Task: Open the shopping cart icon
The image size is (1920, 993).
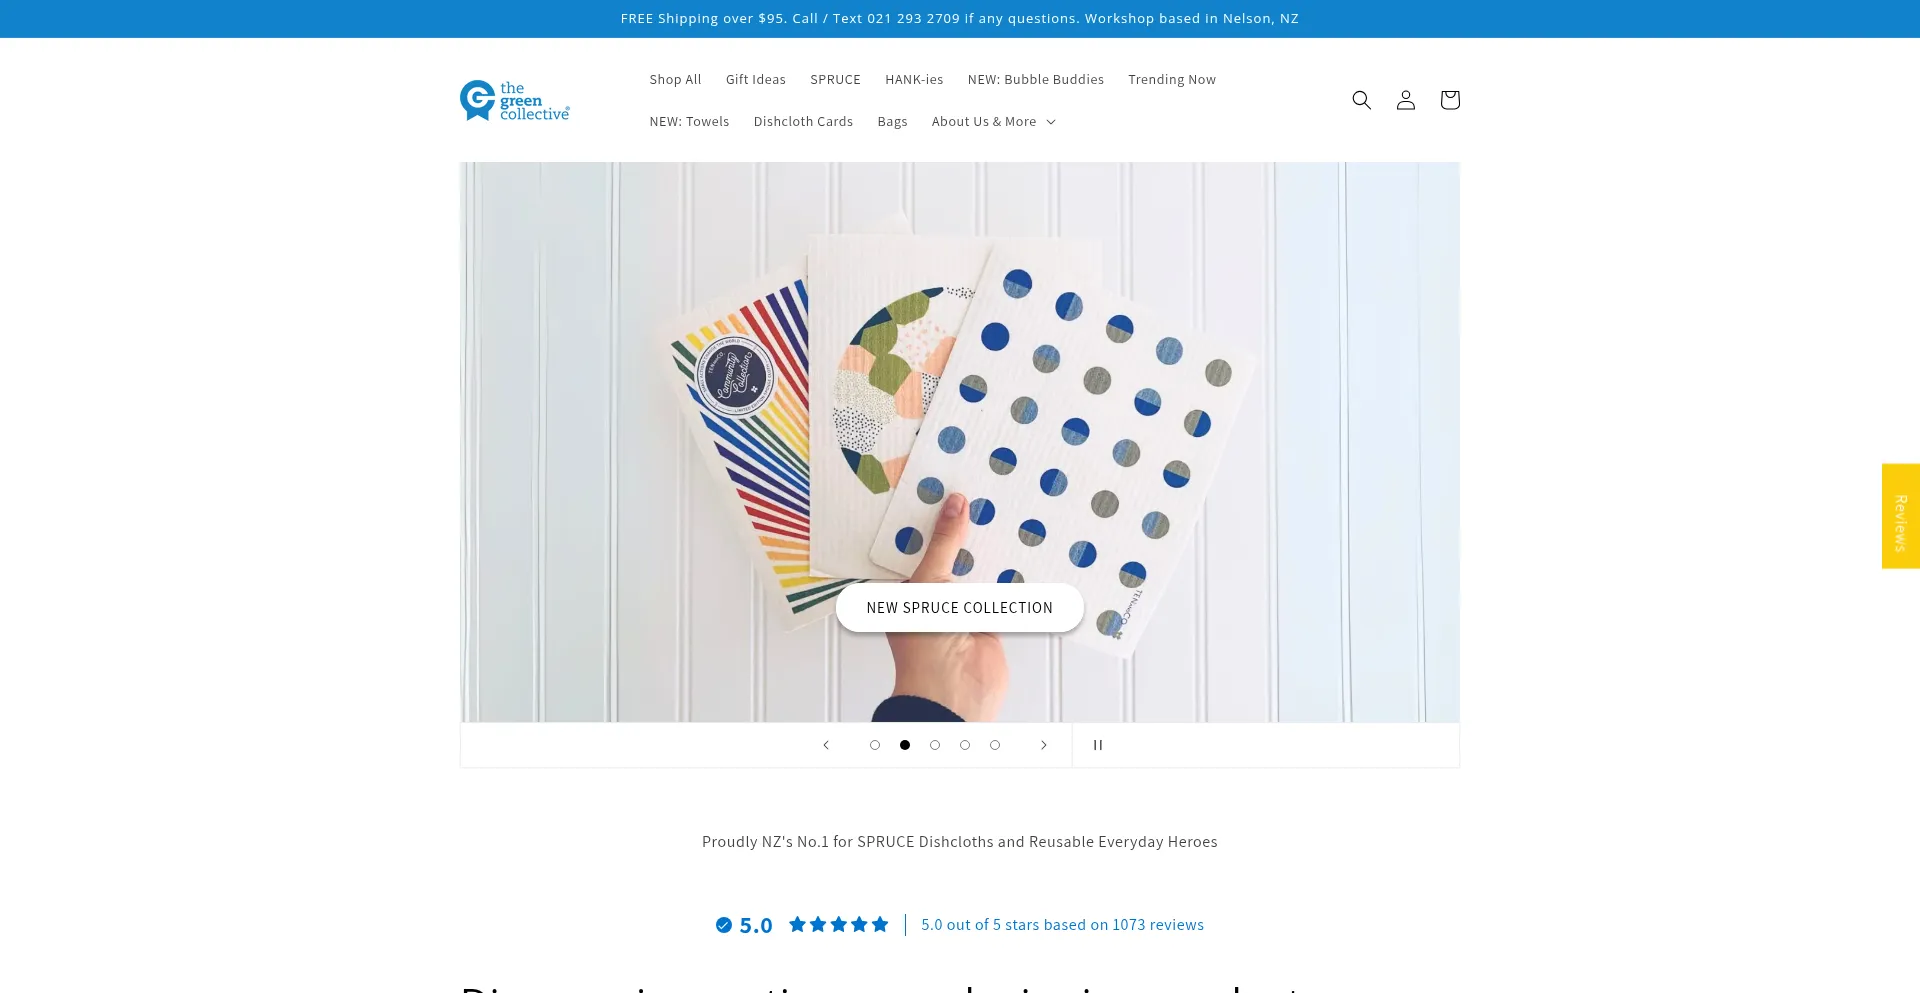Action: [1449, 100]
